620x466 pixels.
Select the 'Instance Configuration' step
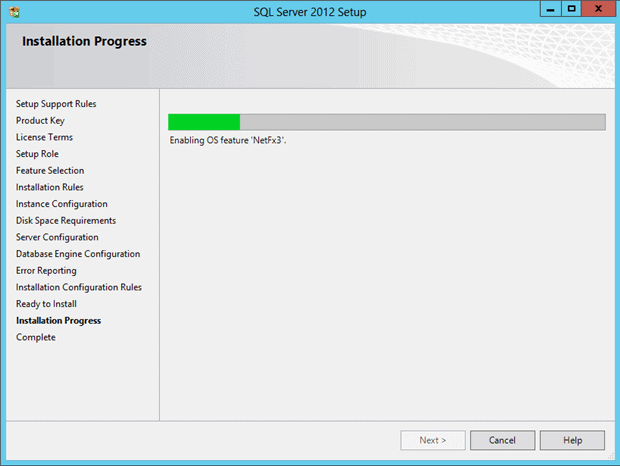(62, 204)
